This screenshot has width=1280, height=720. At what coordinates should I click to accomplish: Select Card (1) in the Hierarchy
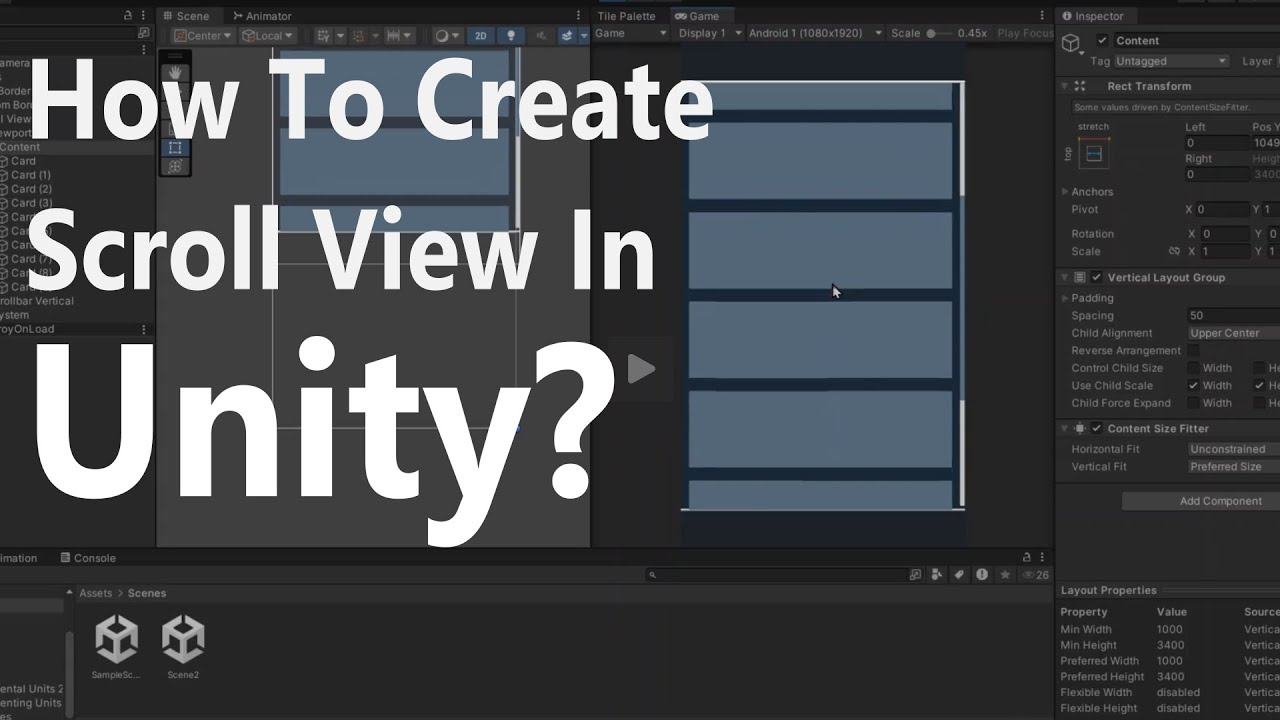click(31, 175)
